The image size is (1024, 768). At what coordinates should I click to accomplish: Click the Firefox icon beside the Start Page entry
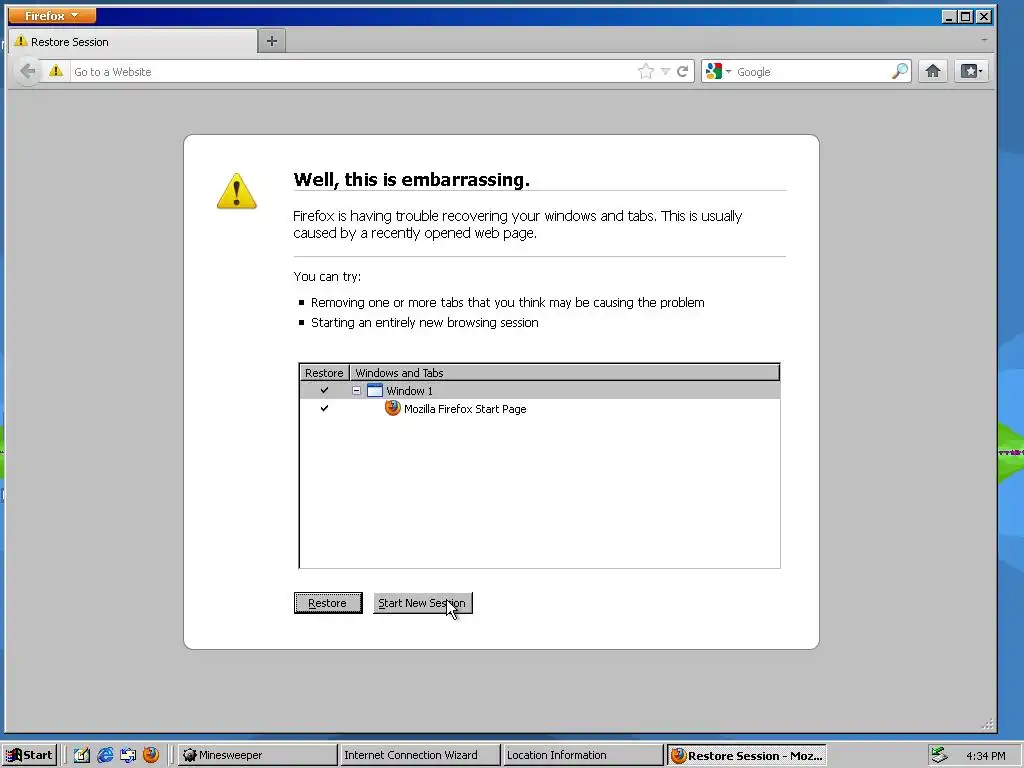coord(392,408)
